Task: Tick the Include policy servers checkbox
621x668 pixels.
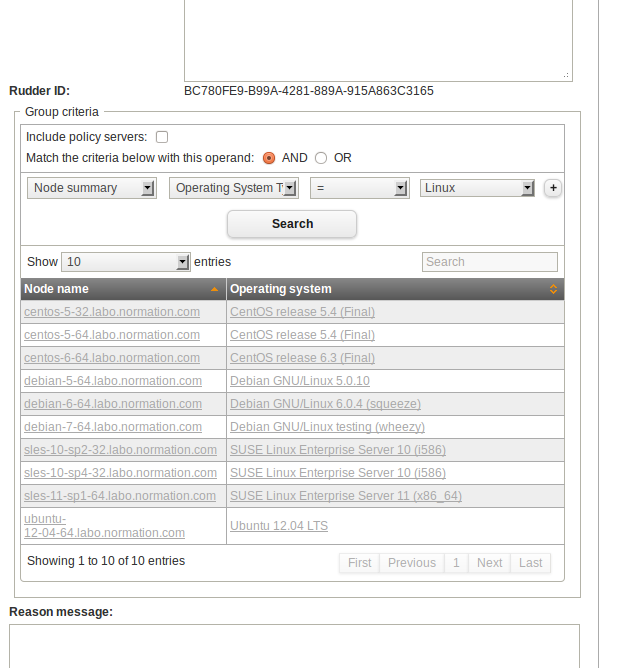Action: pyautogui.click(x=162, y=137)
